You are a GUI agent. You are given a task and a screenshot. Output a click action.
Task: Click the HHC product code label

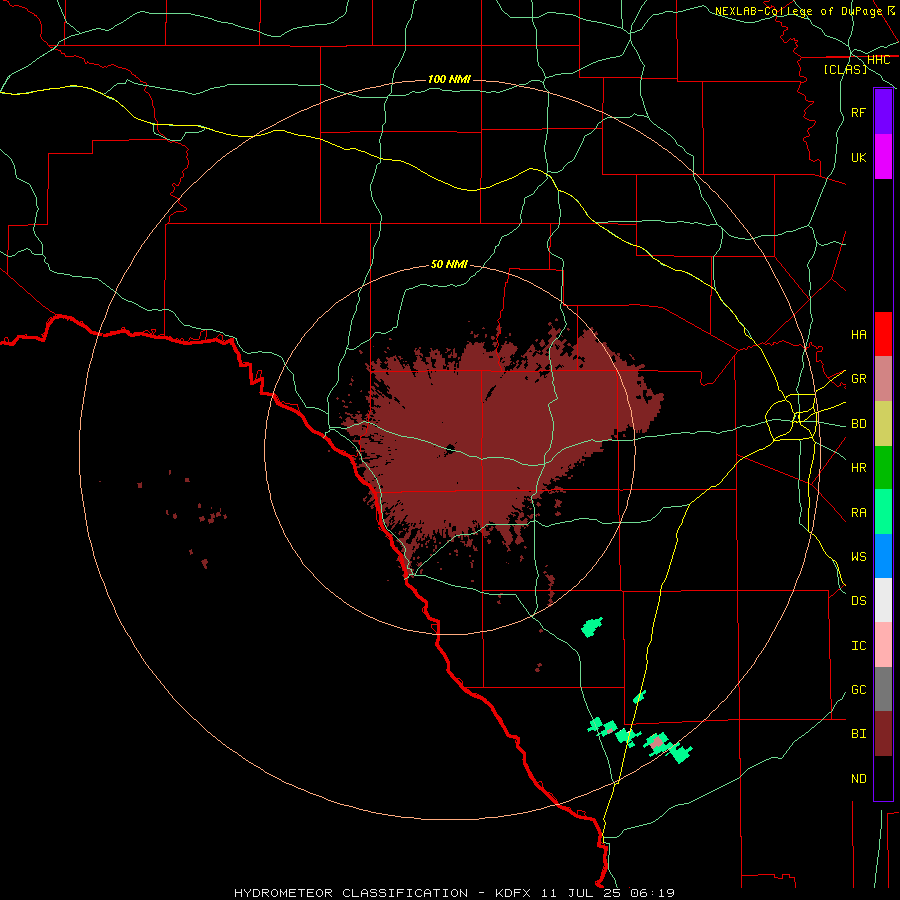tap(878, 60)
